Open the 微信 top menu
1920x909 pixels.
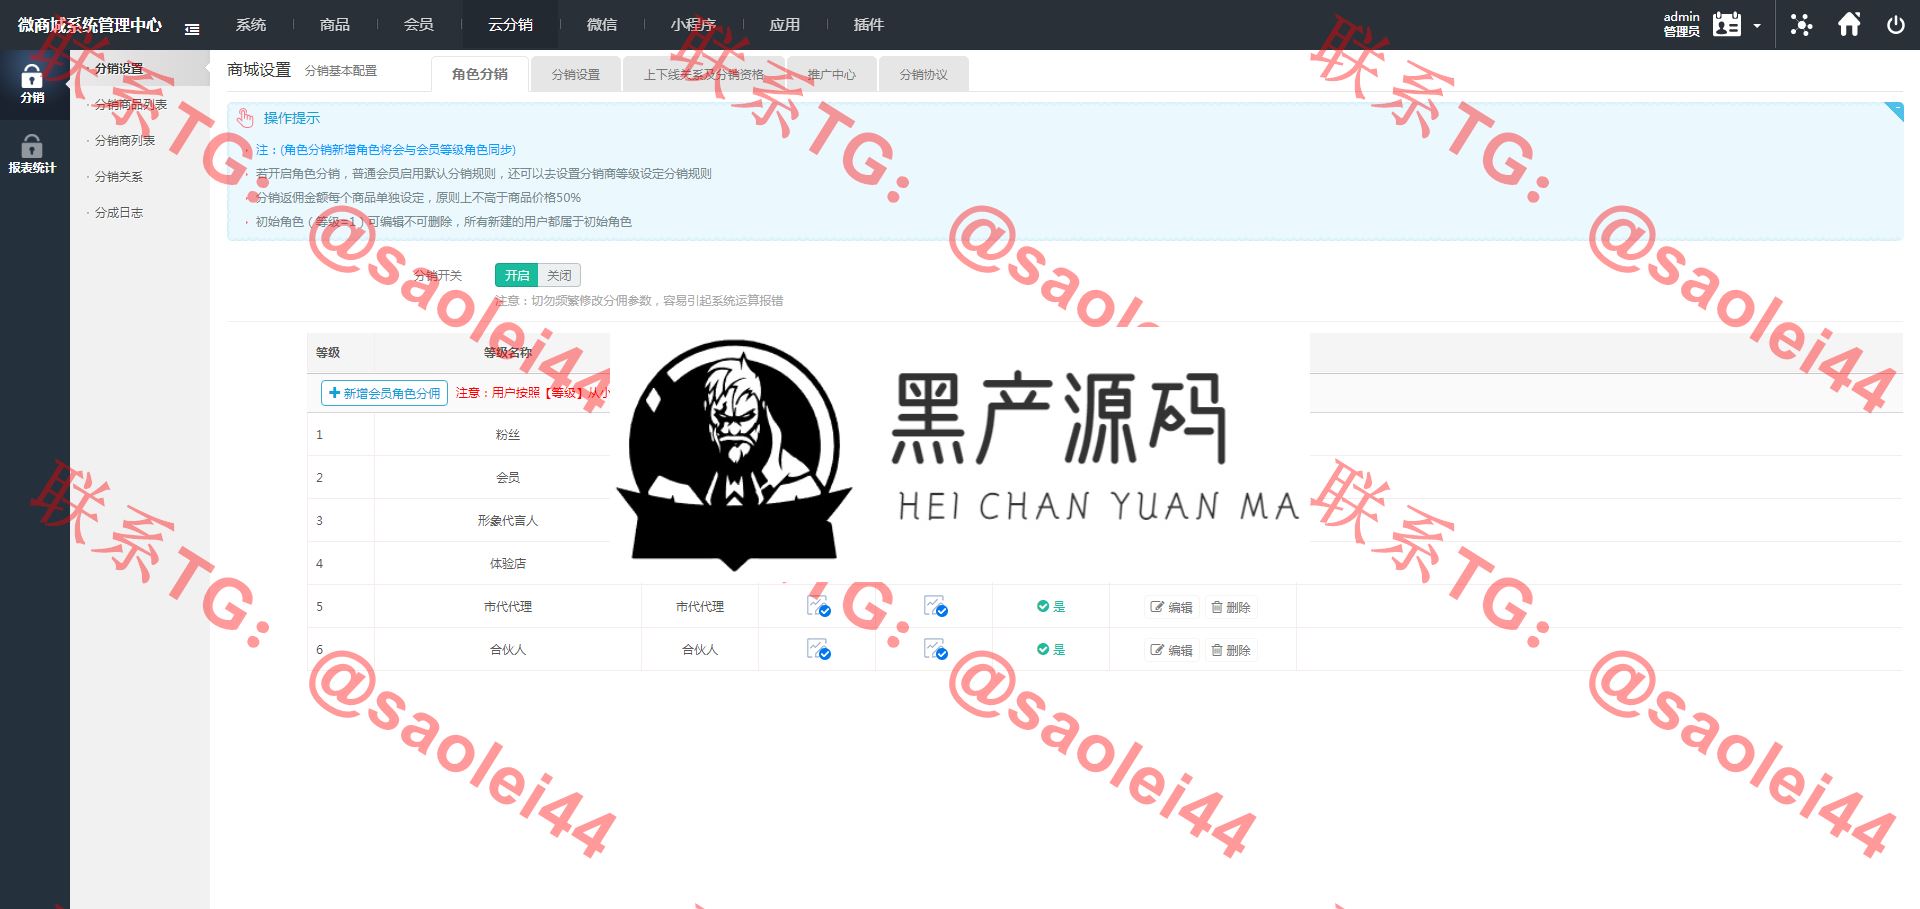pyautogui.click(x=602, y=25)
